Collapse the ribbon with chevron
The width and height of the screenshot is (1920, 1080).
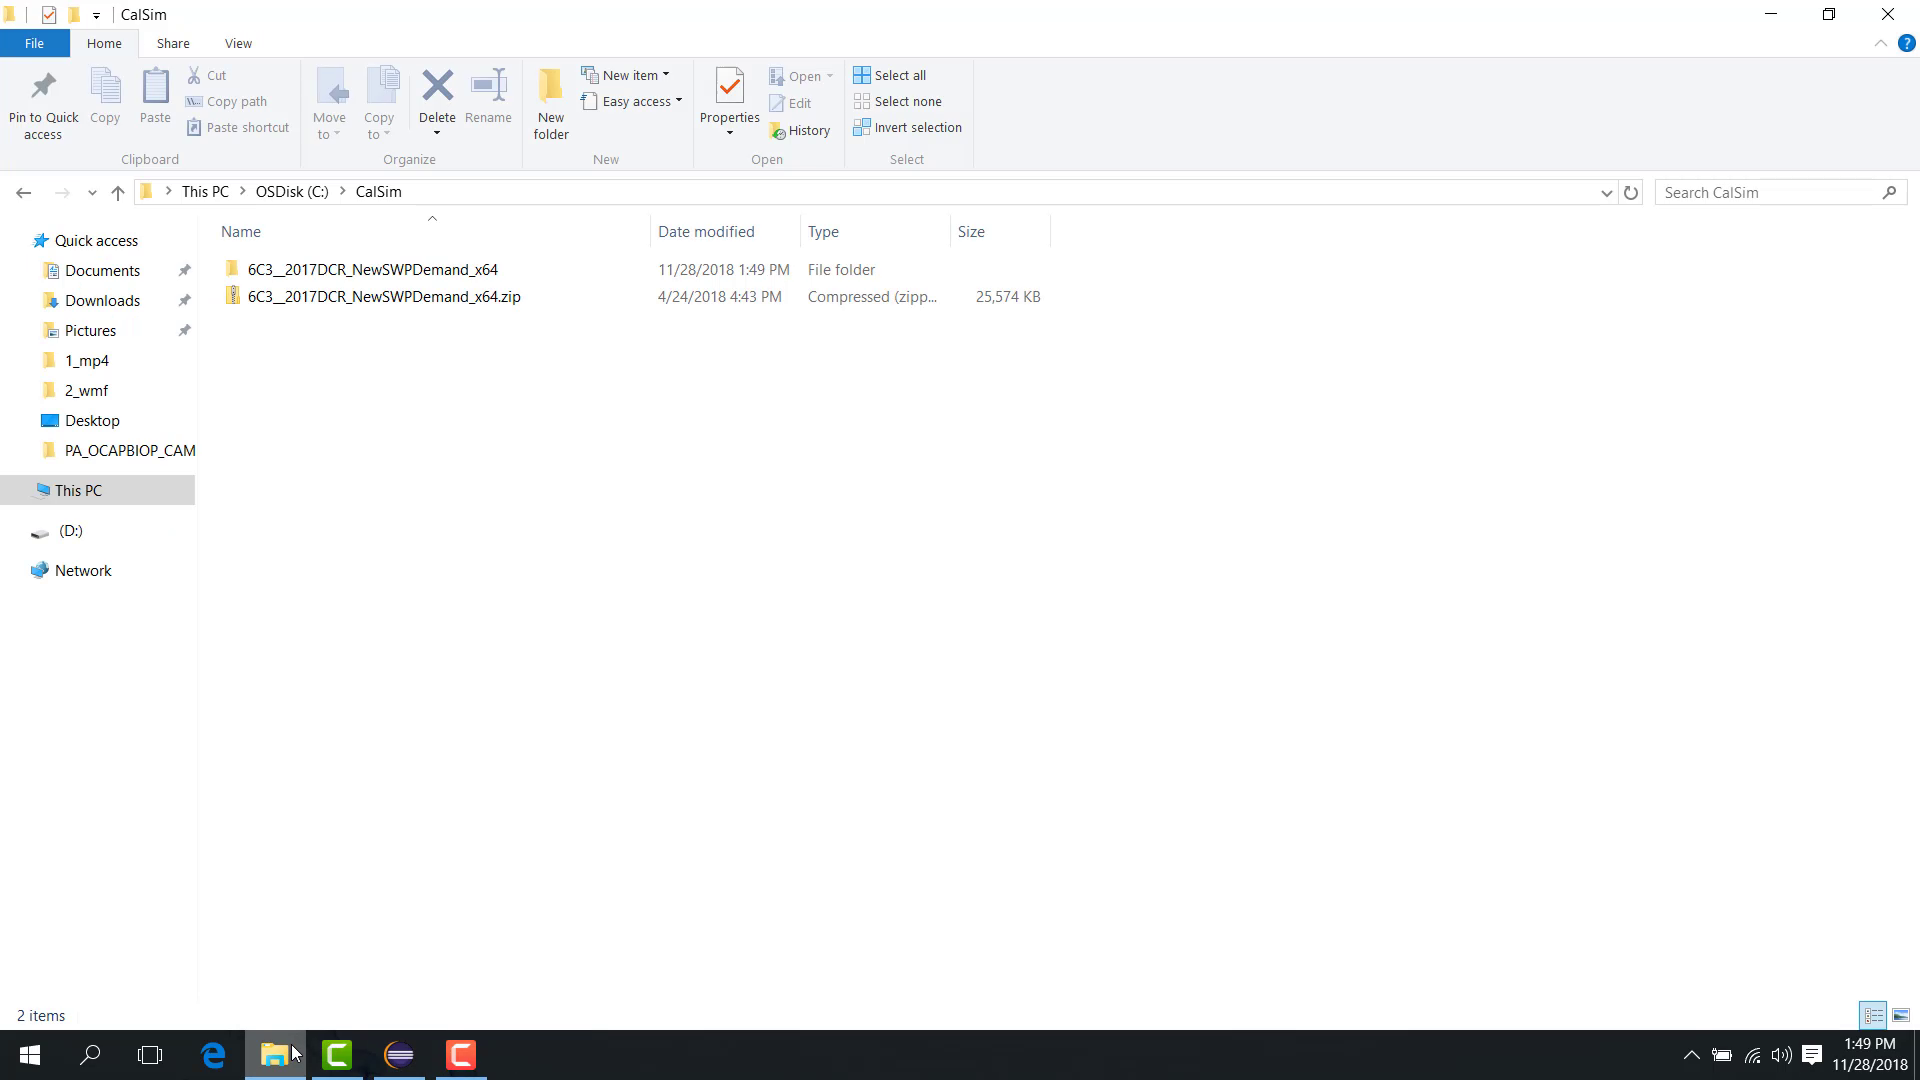1880,43
